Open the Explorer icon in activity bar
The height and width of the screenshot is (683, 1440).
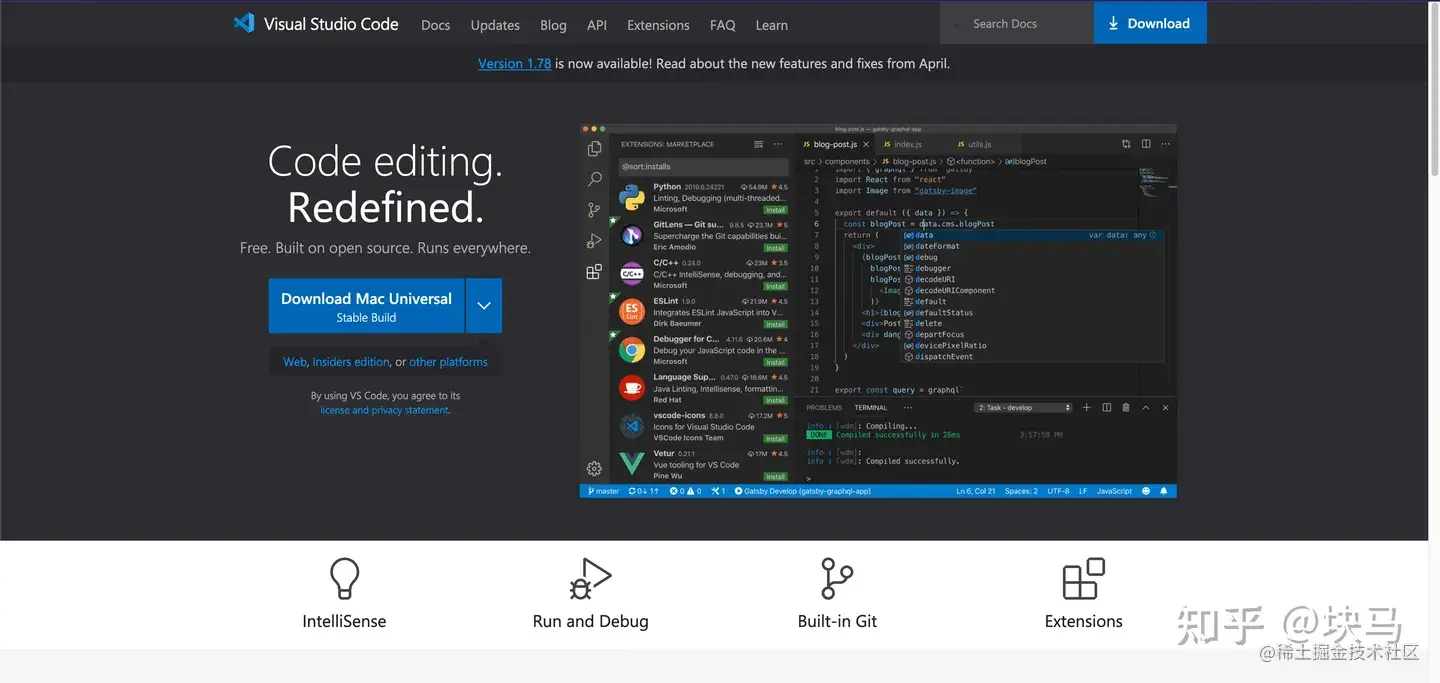pyautogui.click(x=594, y=149)
